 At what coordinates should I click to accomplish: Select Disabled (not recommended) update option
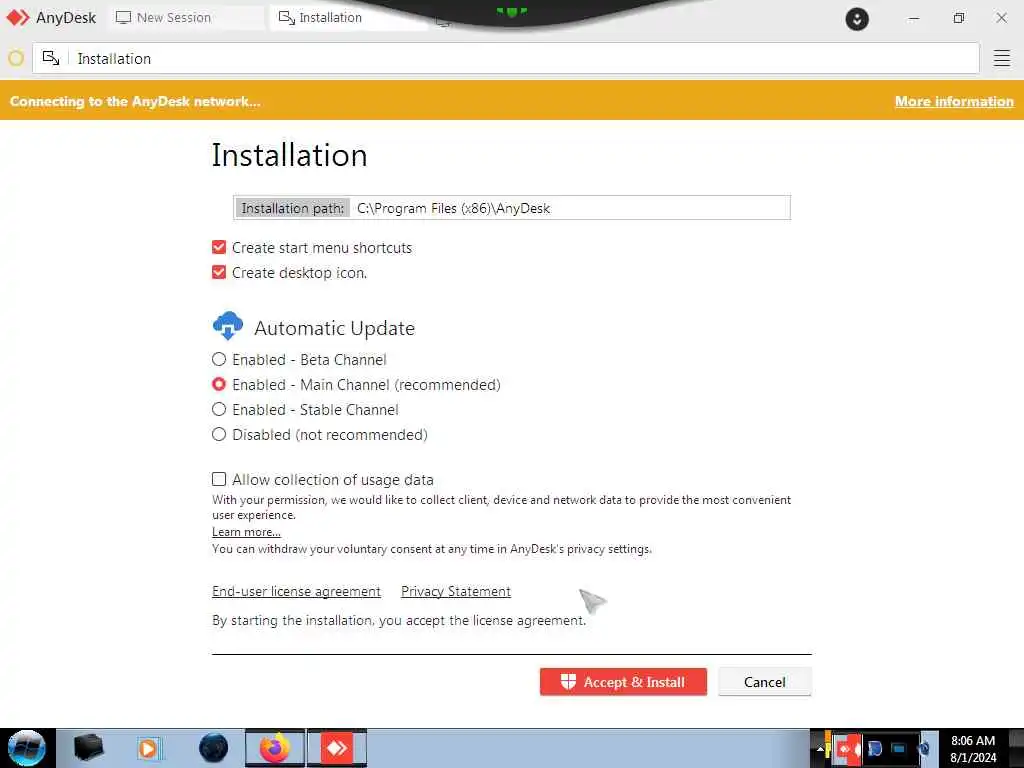(x=219, y=434)
